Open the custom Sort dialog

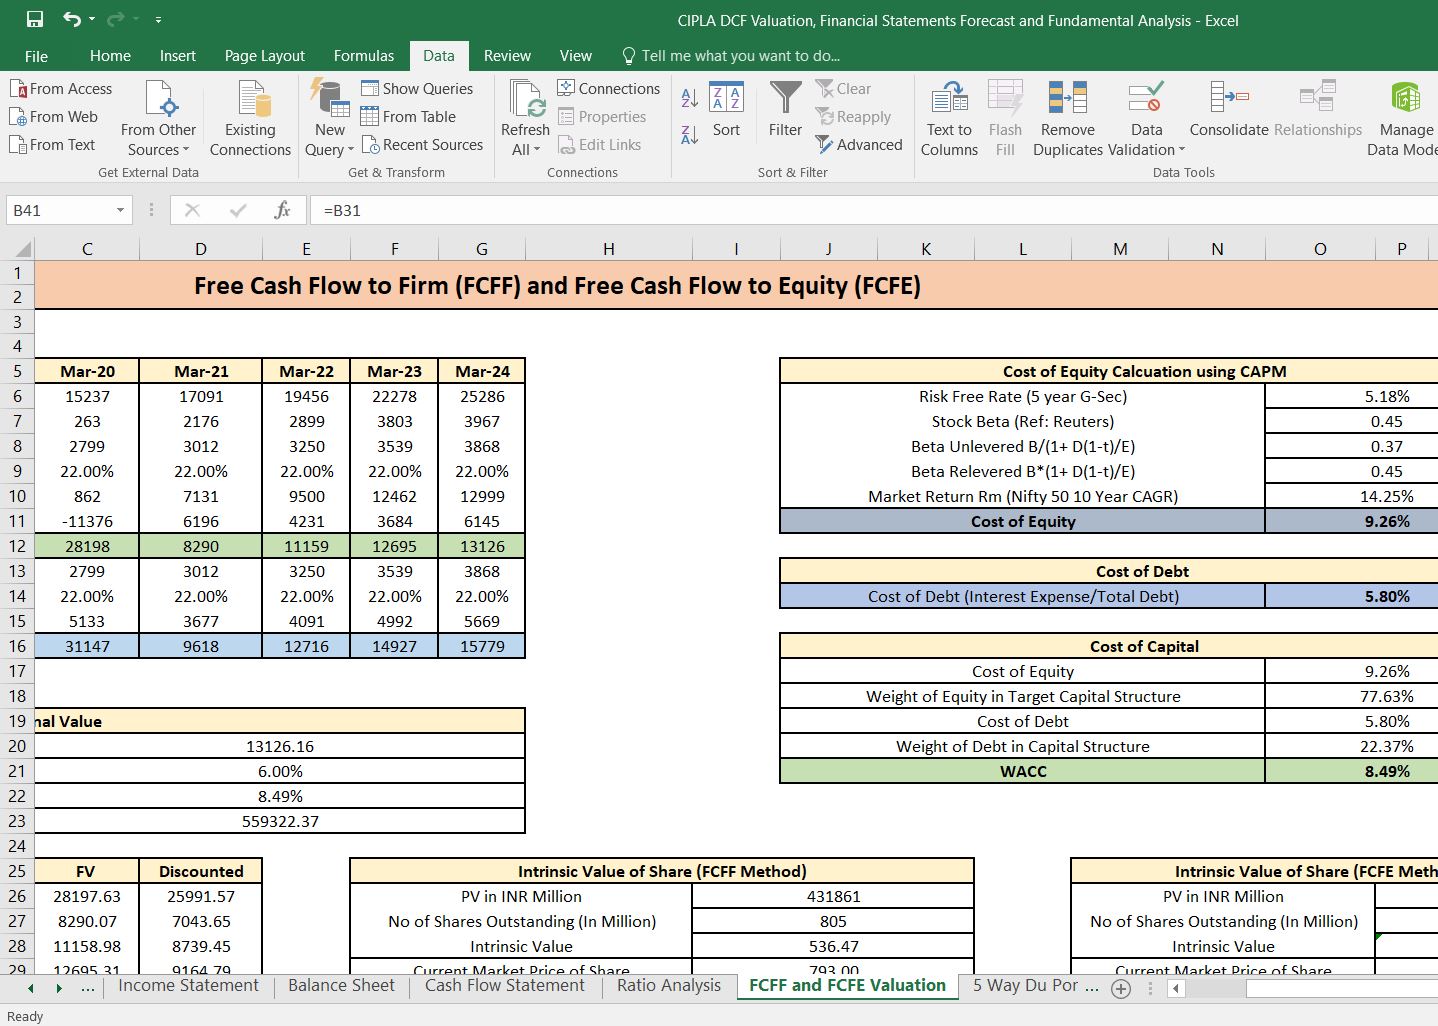(726, 110)
